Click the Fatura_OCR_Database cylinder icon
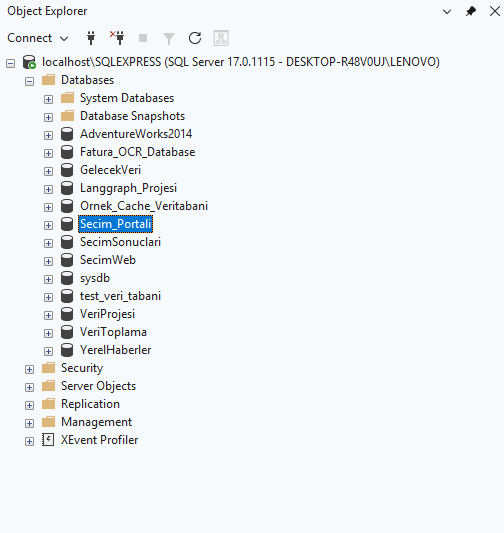Image resolution: width=504 pixels, height=533 pixels. 67,152
